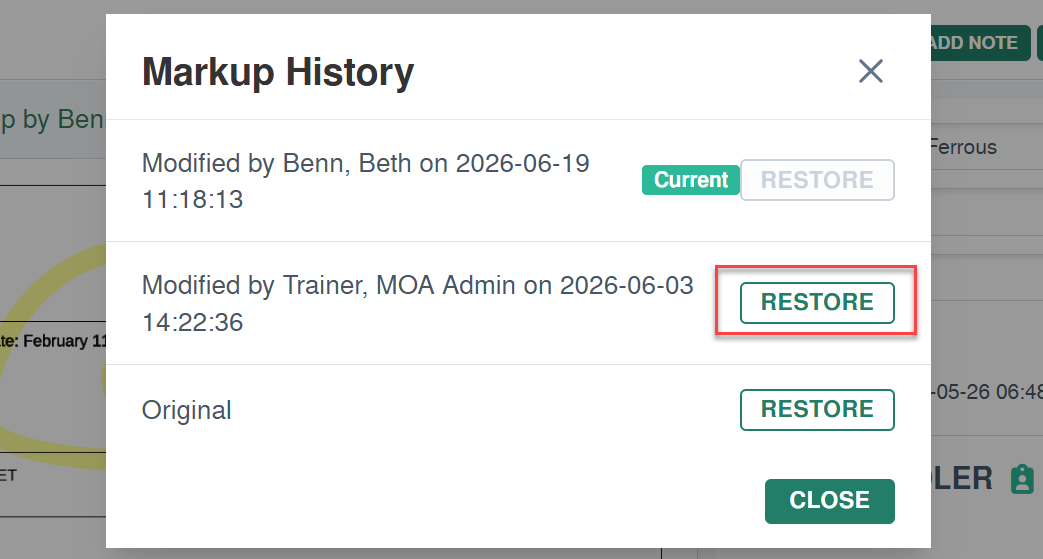
Task: Click the Ferrous field in background panel
Action: [964, 146]
